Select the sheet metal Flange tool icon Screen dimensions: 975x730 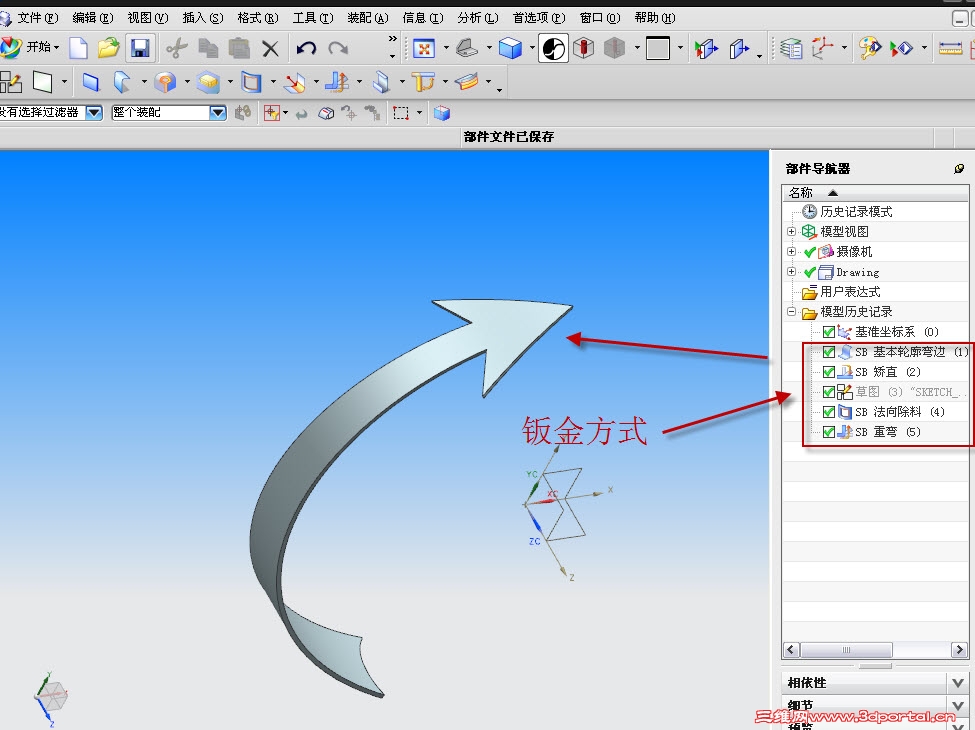coord(122,81)
